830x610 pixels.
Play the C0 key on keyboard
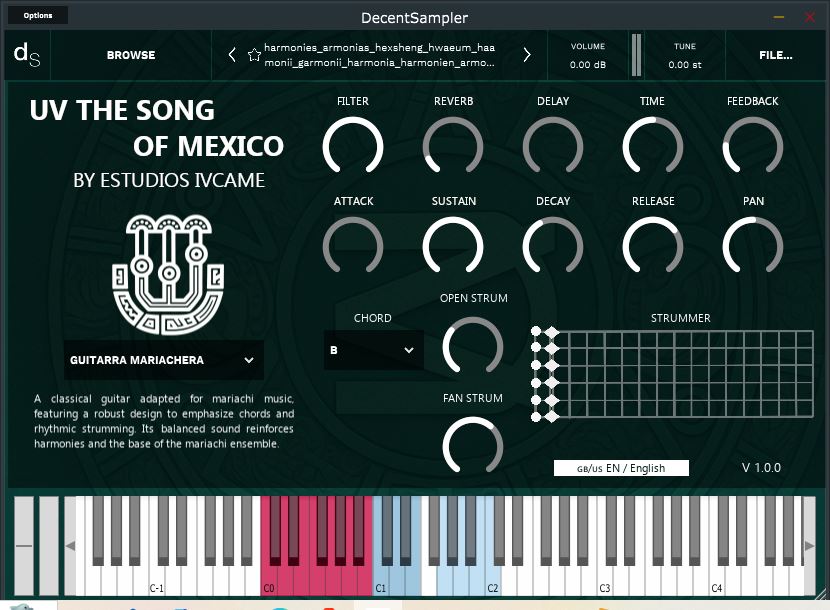pyautogui.click(x=267, y=582)
